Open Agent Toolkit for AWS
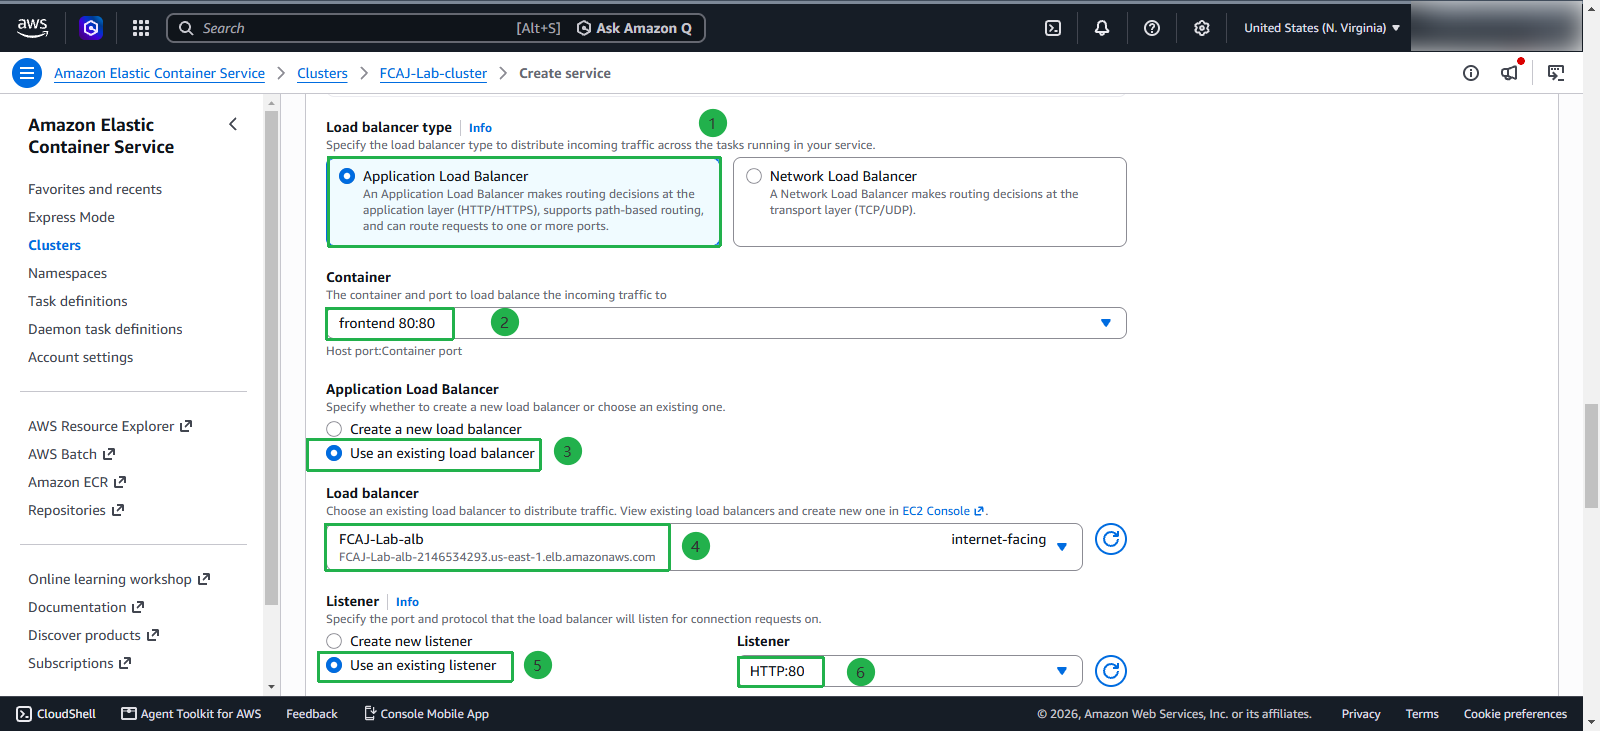This screenshot has height=731, width=1600. pyautogui.click(x=191, y=714)
